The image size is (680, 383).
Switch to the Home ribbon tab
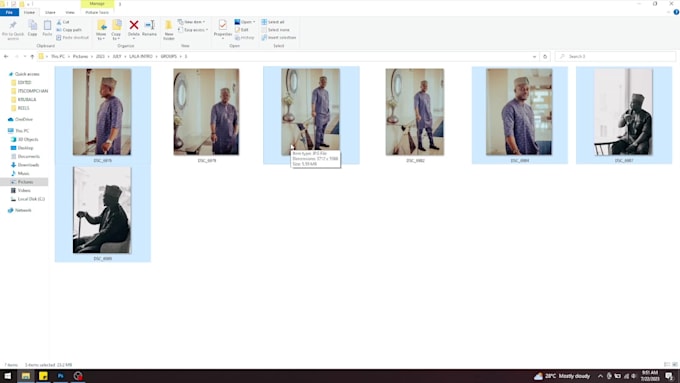point(29,13)
